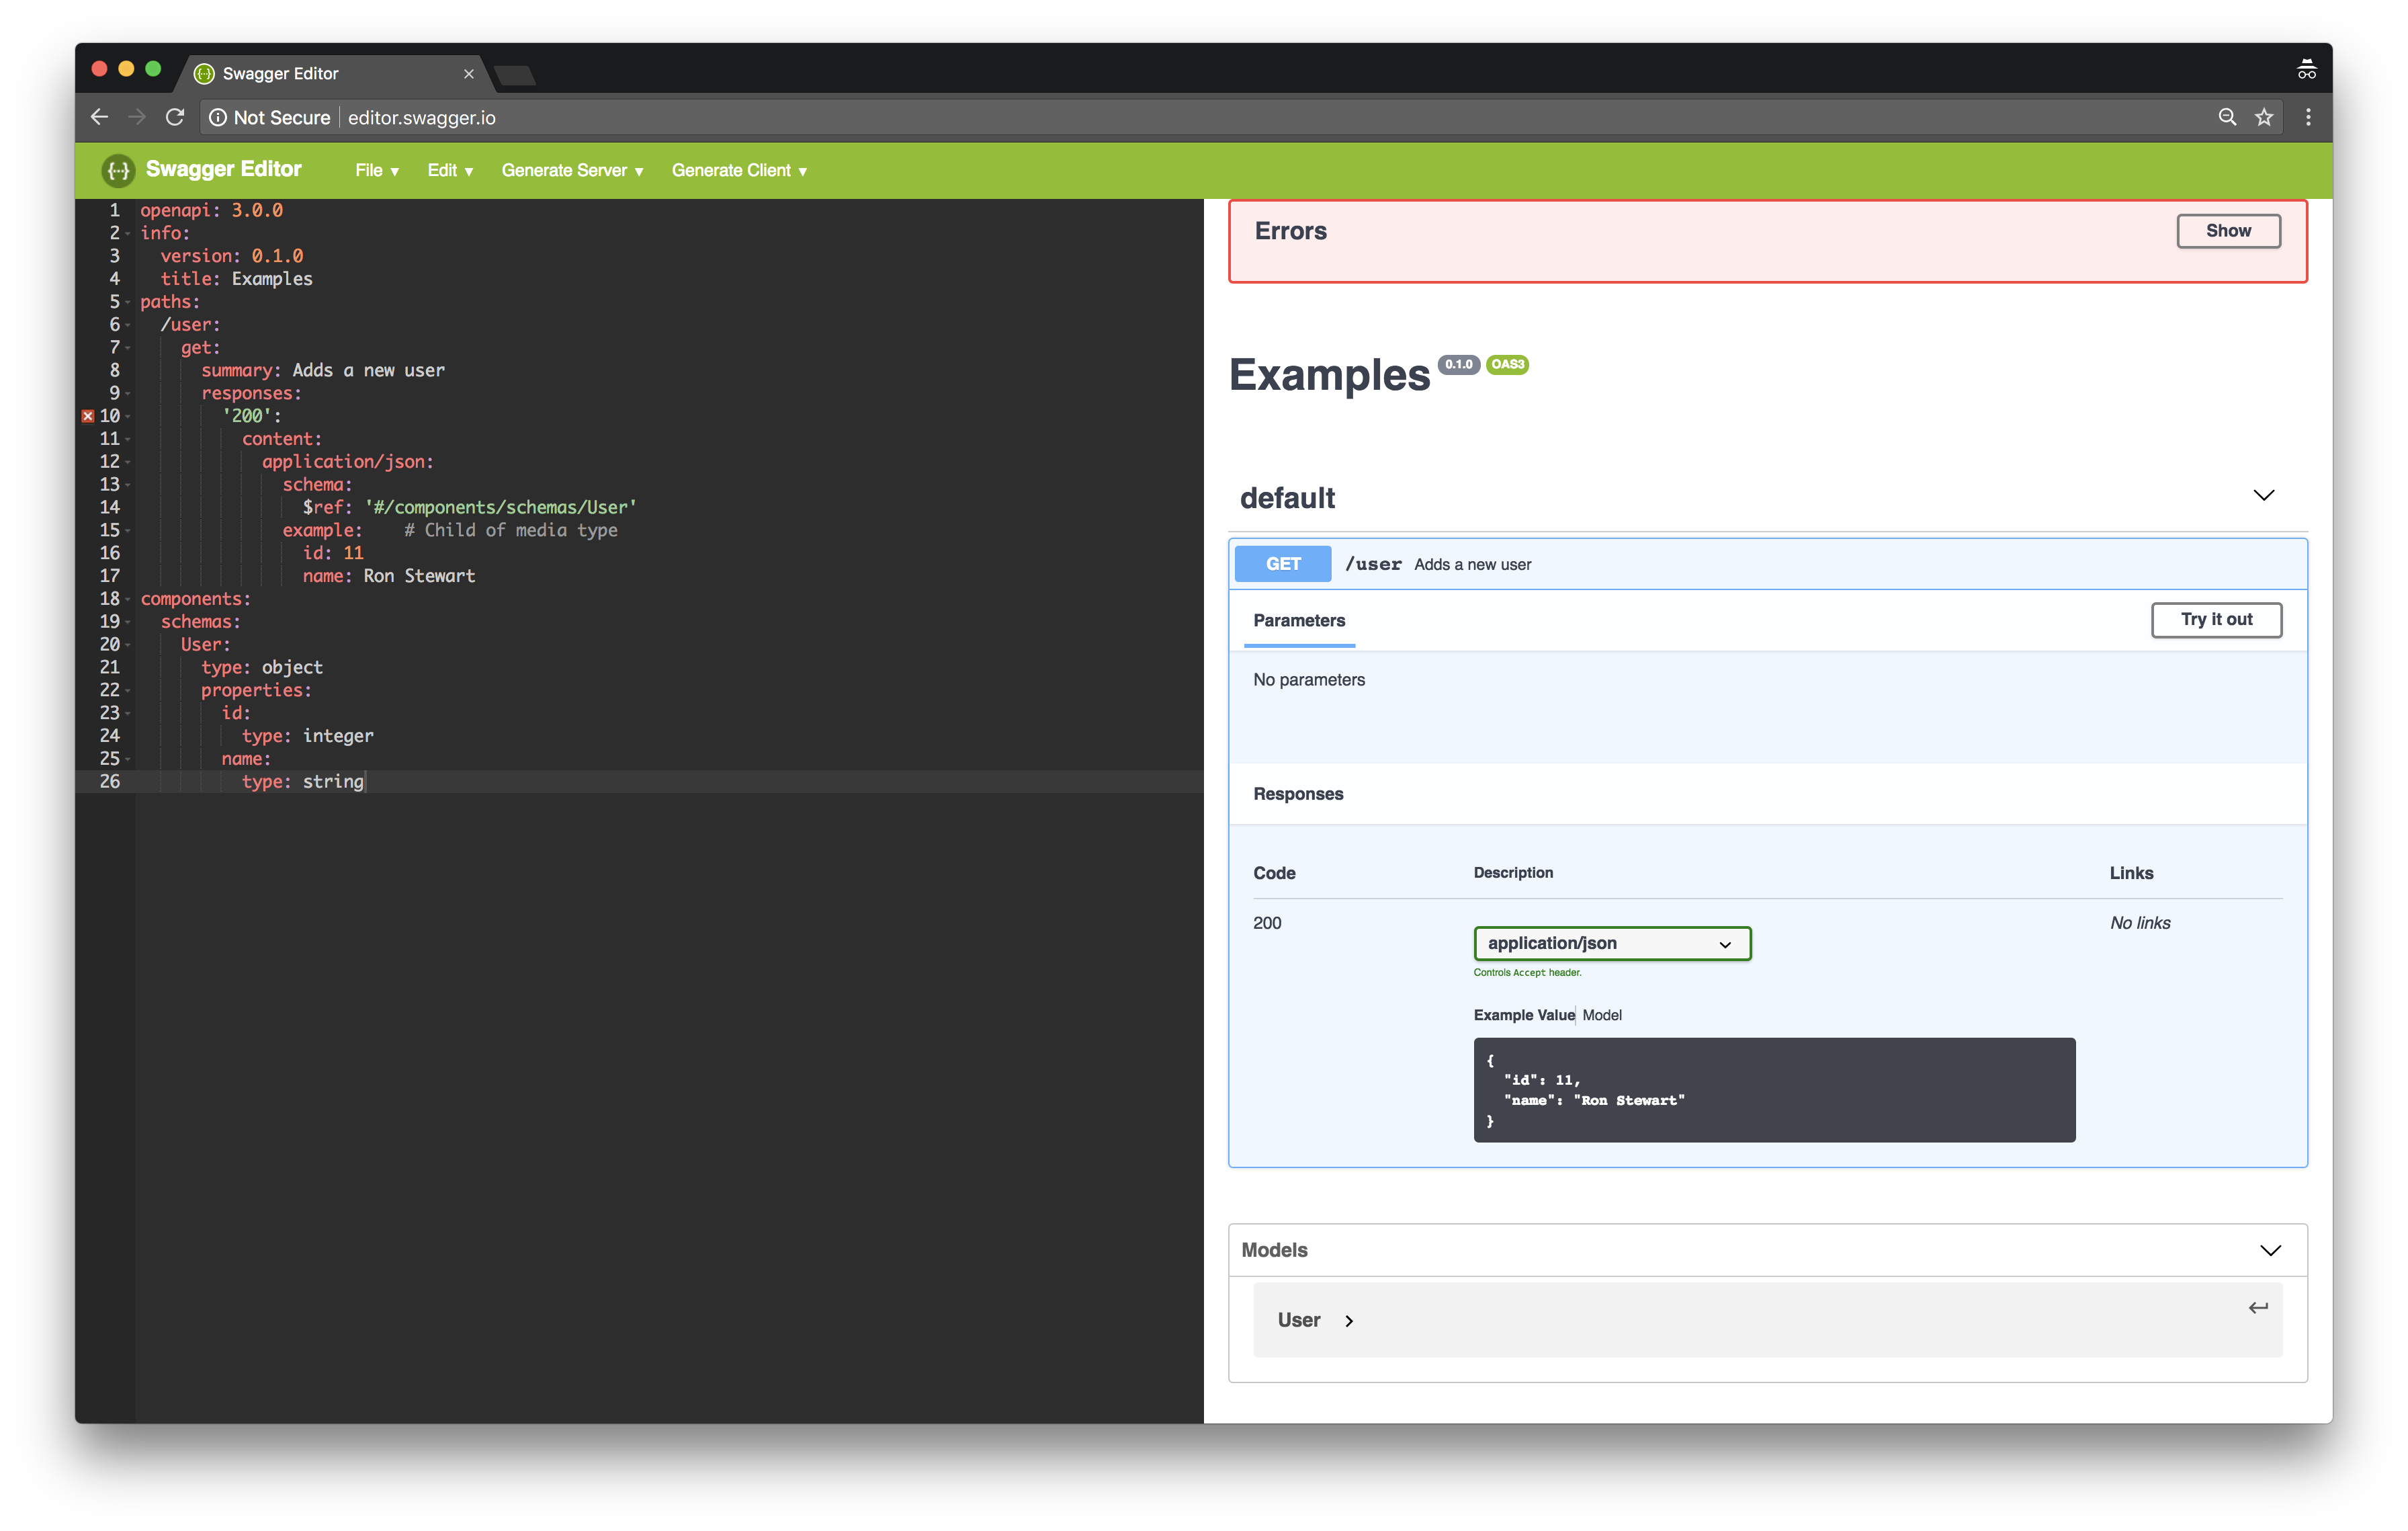Click the /user path in the operation header

tap(1373, 564)
